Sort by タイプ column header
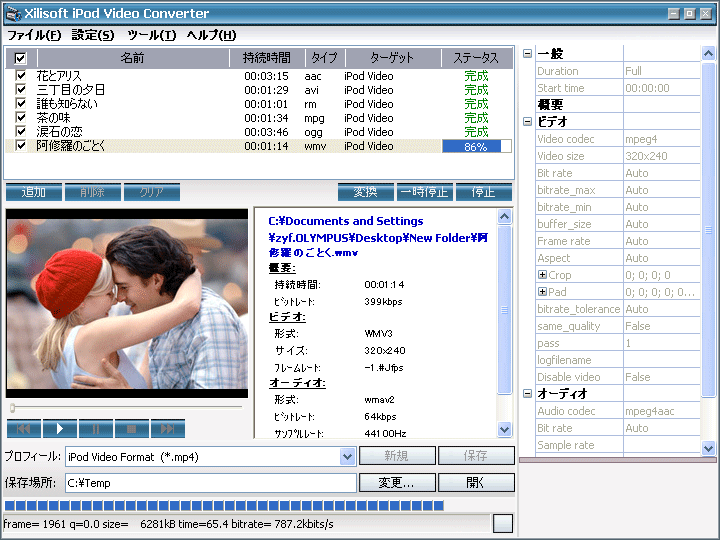 pyautogui.click(x=325, y=58)
